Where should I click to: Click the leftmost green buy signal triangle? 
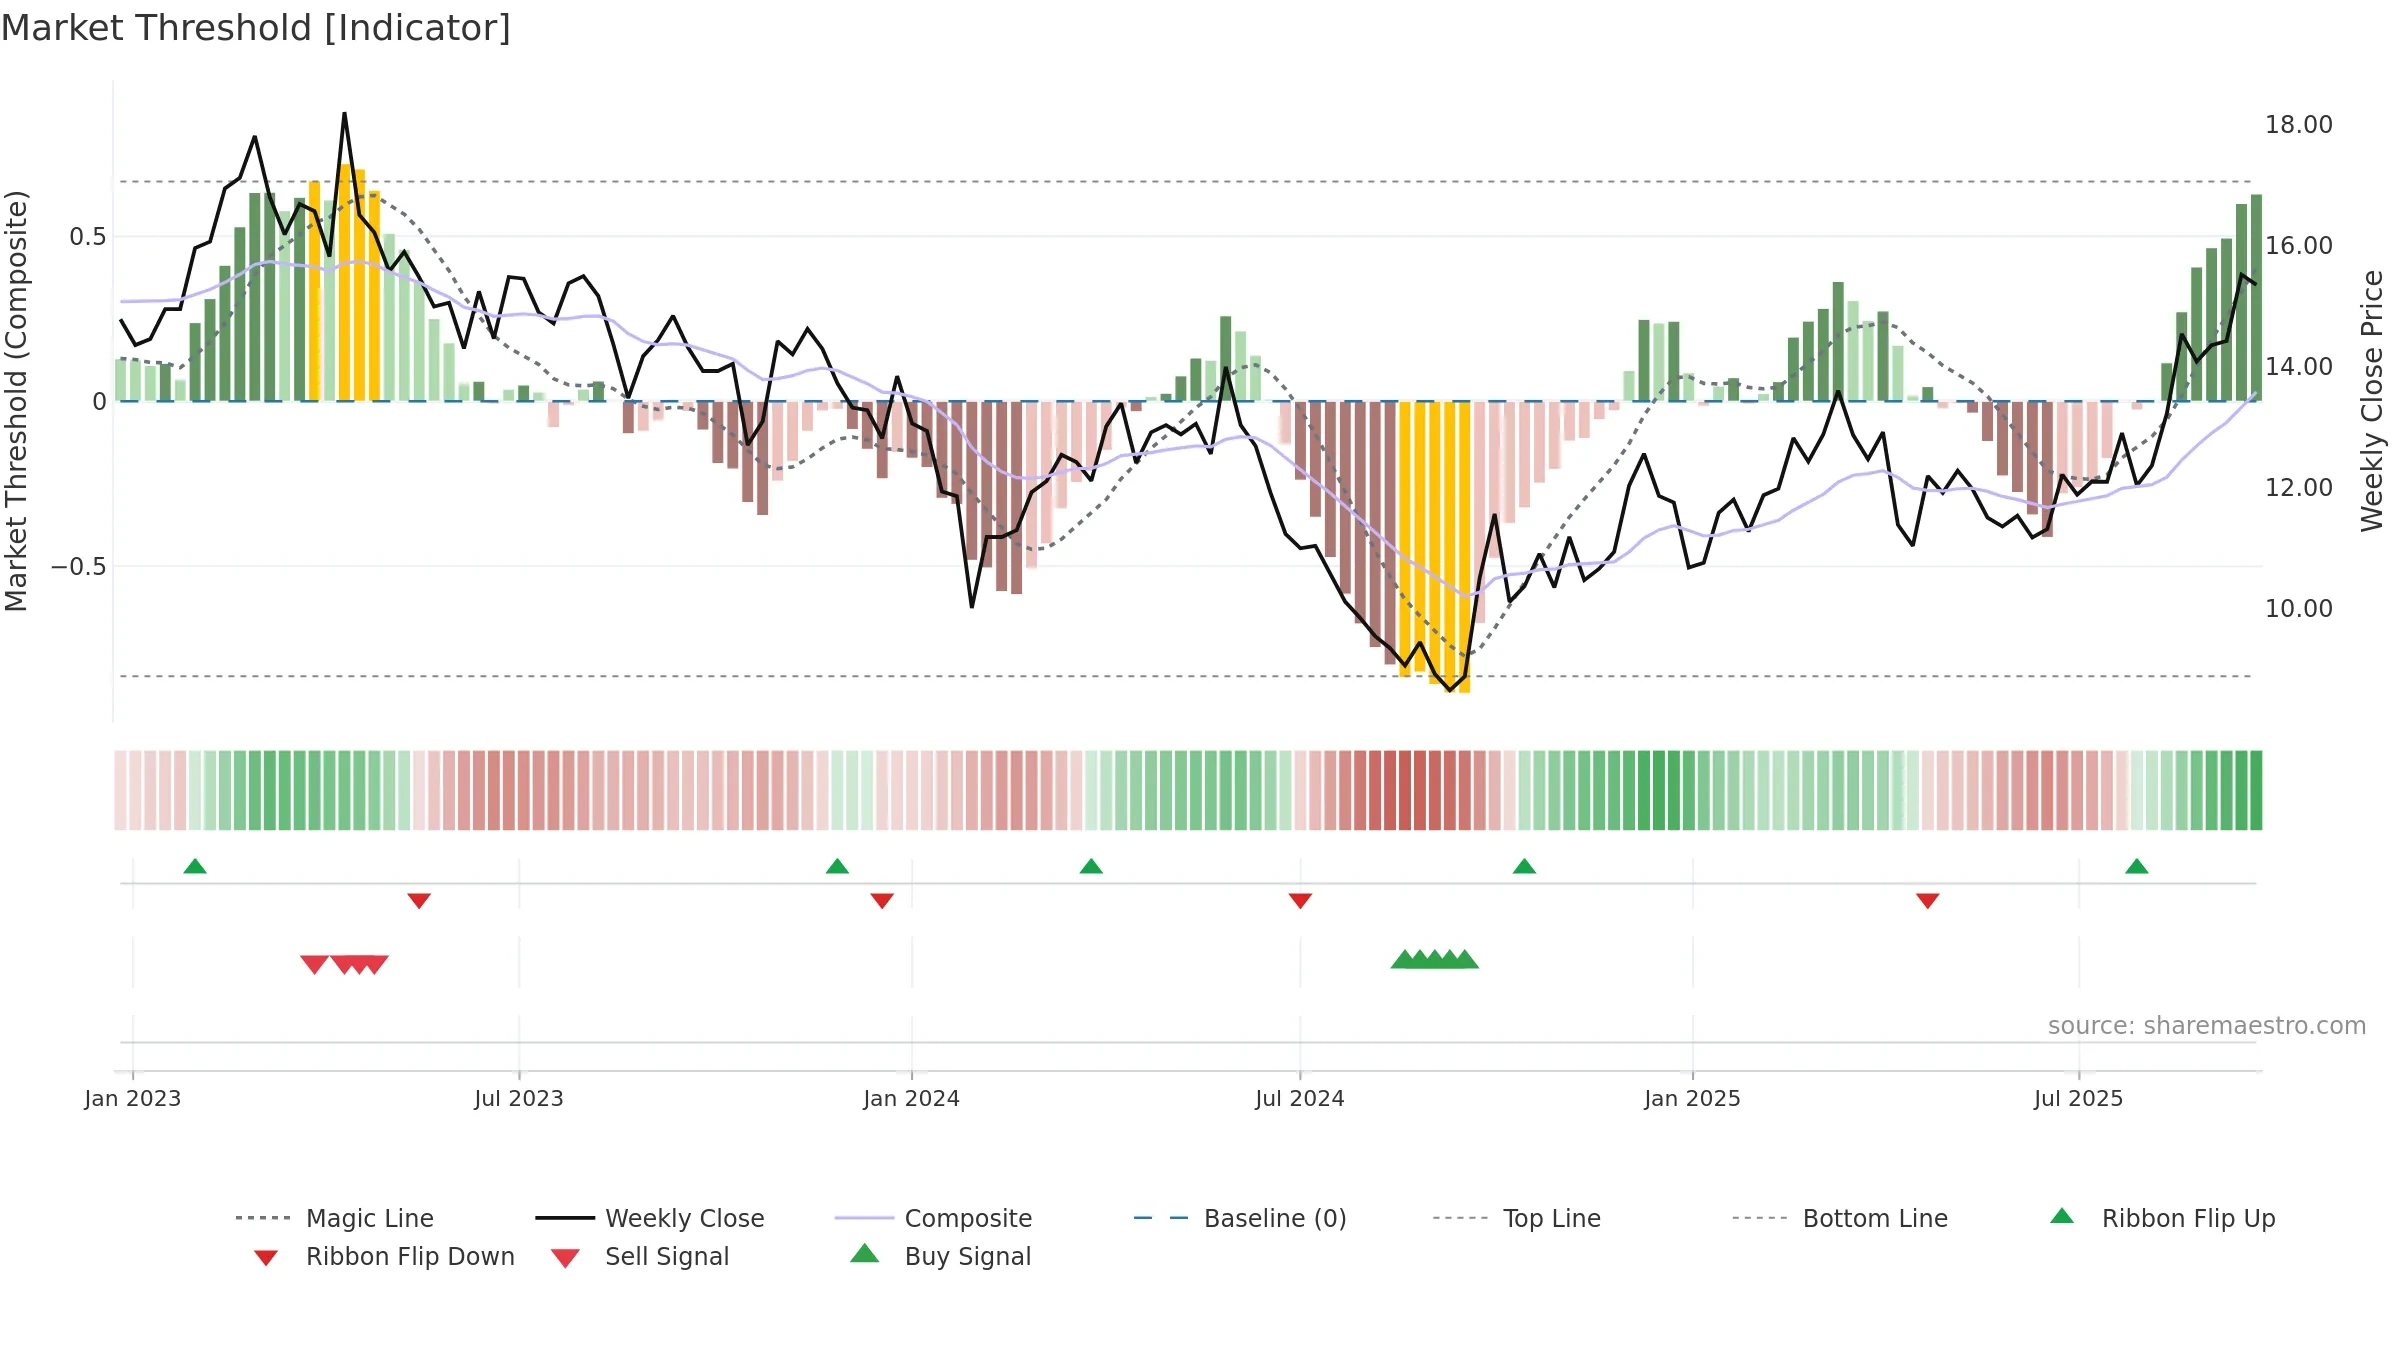pos(1405,960)
